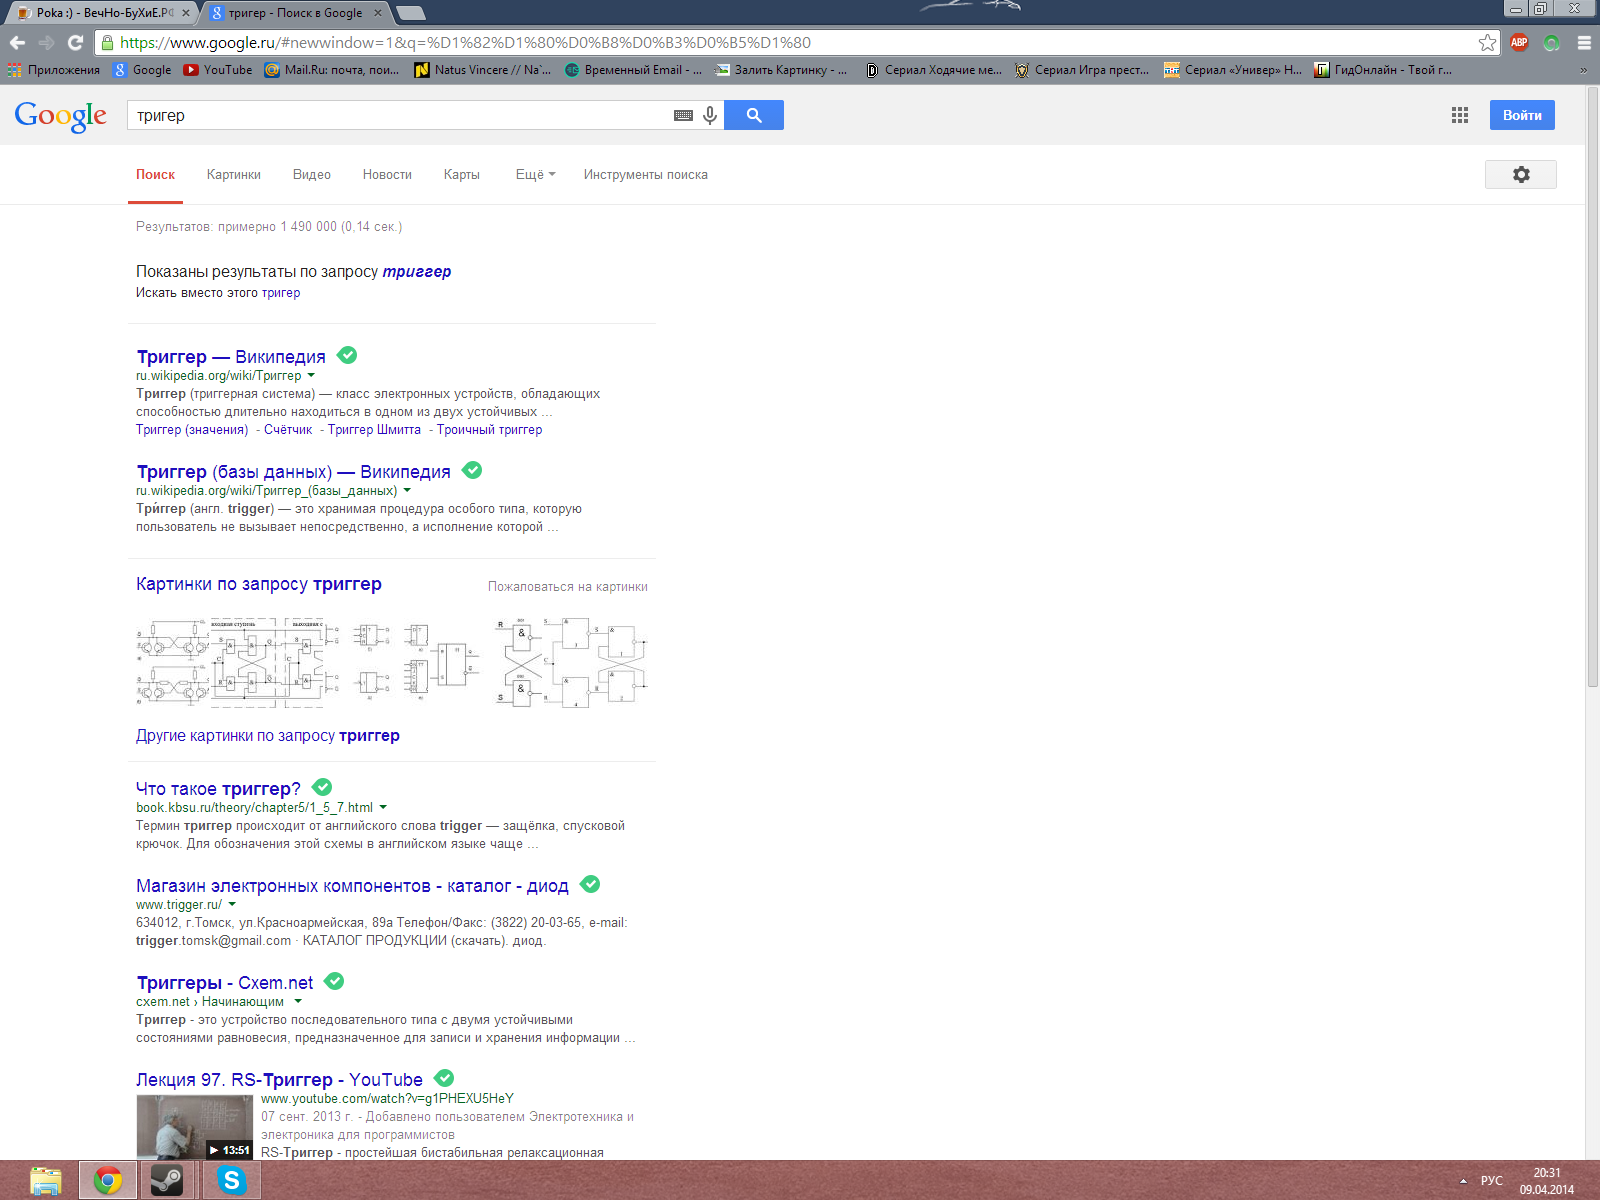
Task: Click green checkmark beside Магазин электронных компонентов
Action: pyautogui.click(x=590, y=884)
